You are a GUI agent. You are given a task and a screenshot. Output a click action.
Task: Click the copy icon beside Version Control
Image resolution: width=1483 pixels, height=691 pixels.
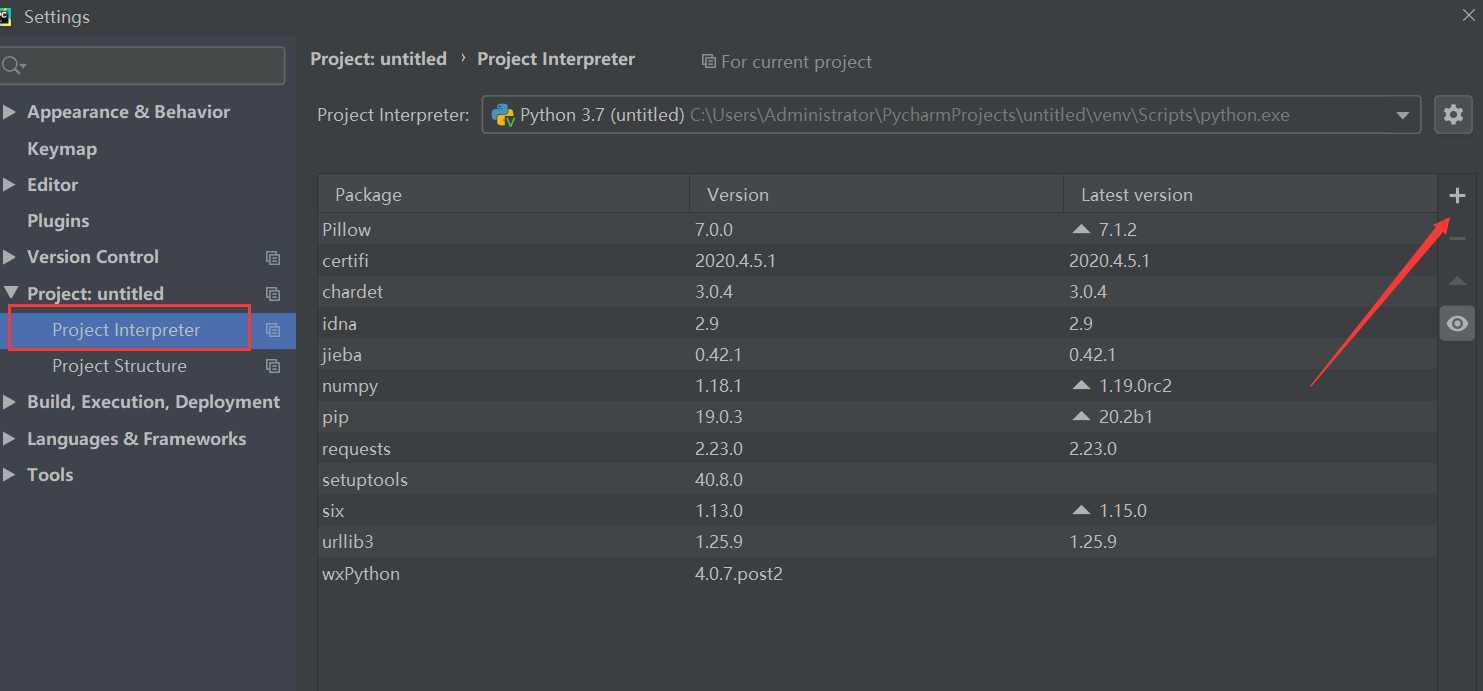click(273, 258)
